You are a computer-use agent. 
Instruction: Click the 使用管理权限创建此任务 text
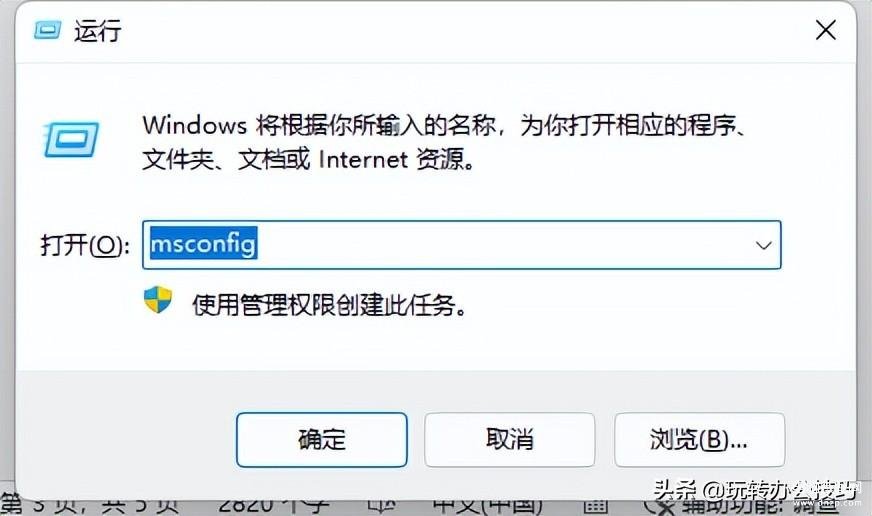329,305
